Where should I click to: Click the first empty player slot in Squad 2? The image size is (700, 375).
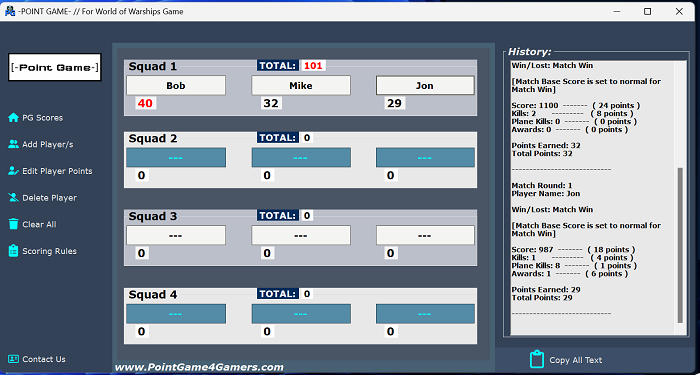tap(176, 158)
